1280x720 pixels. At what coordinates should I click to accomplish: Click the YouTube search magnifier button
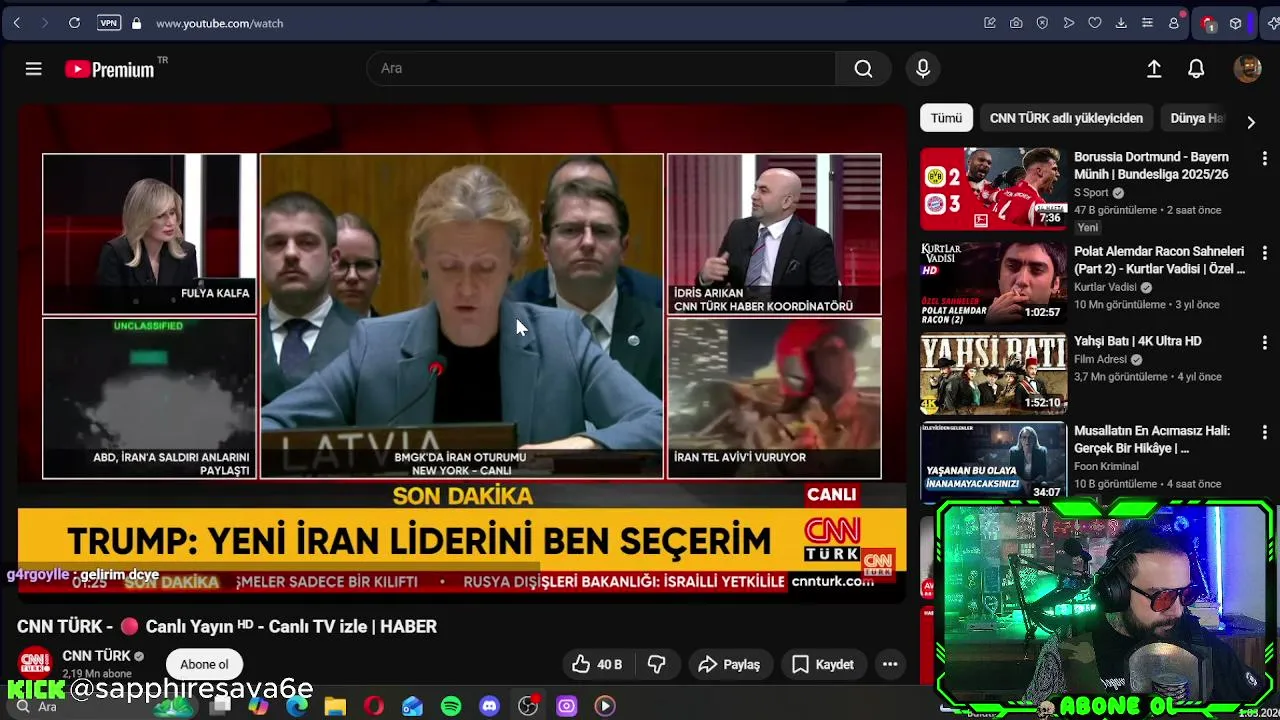click(x=863, y=68)
